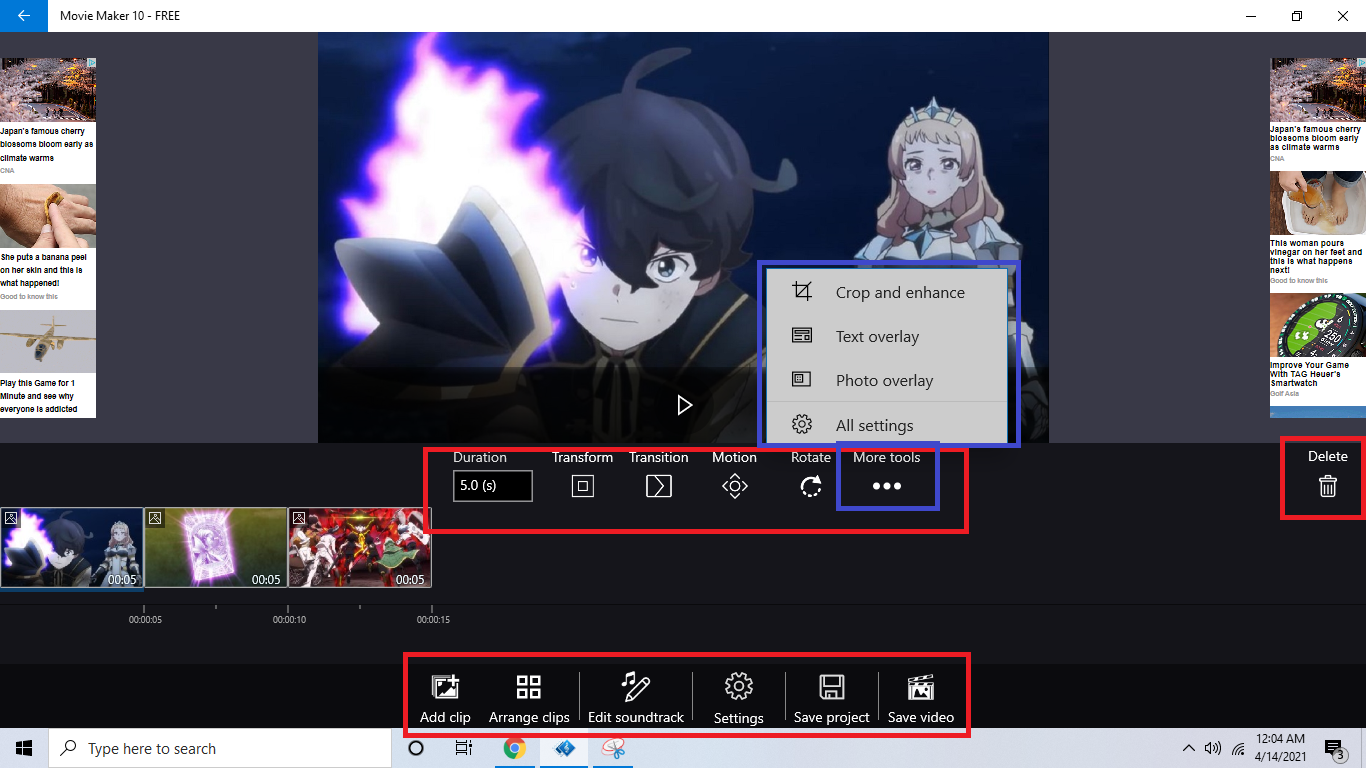Select Crop and enhance
The image size is (1366, 768).
tap(885, 292)
